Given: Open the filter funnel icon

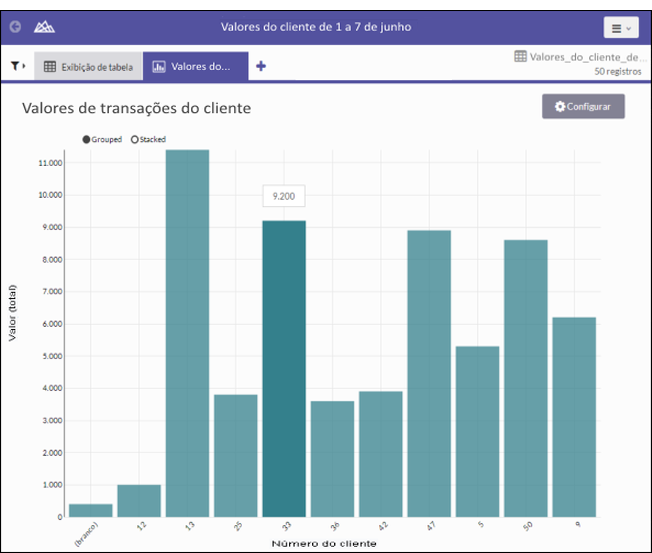Looking at the screenshot, I should tap(15, 66).
